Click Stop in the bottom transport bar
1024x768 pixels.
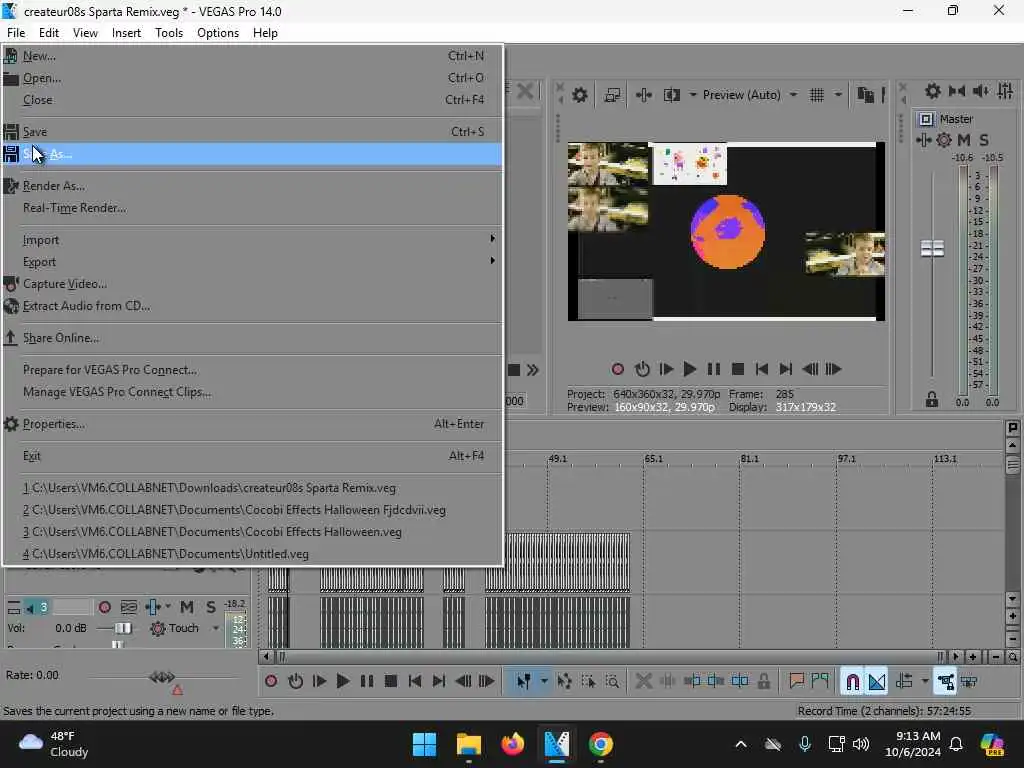click(x=391, y=681)
